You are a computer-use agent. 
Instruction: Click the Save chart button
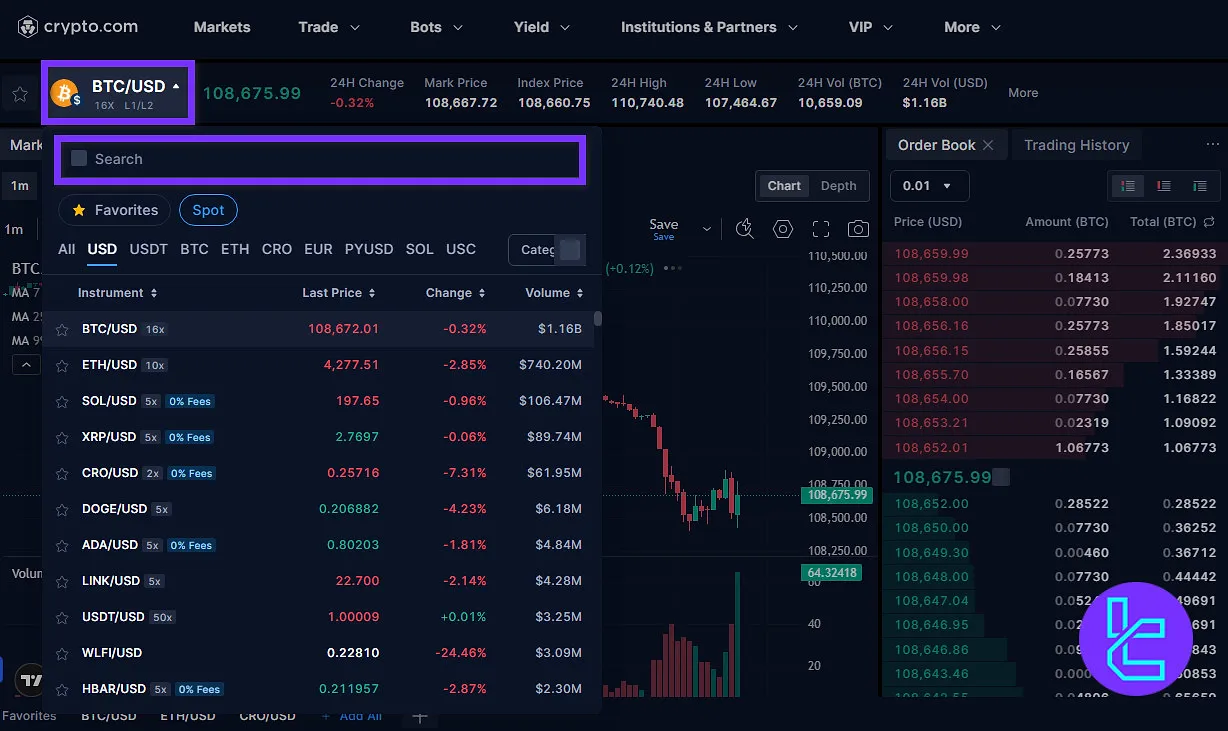[x=664, y=228]
